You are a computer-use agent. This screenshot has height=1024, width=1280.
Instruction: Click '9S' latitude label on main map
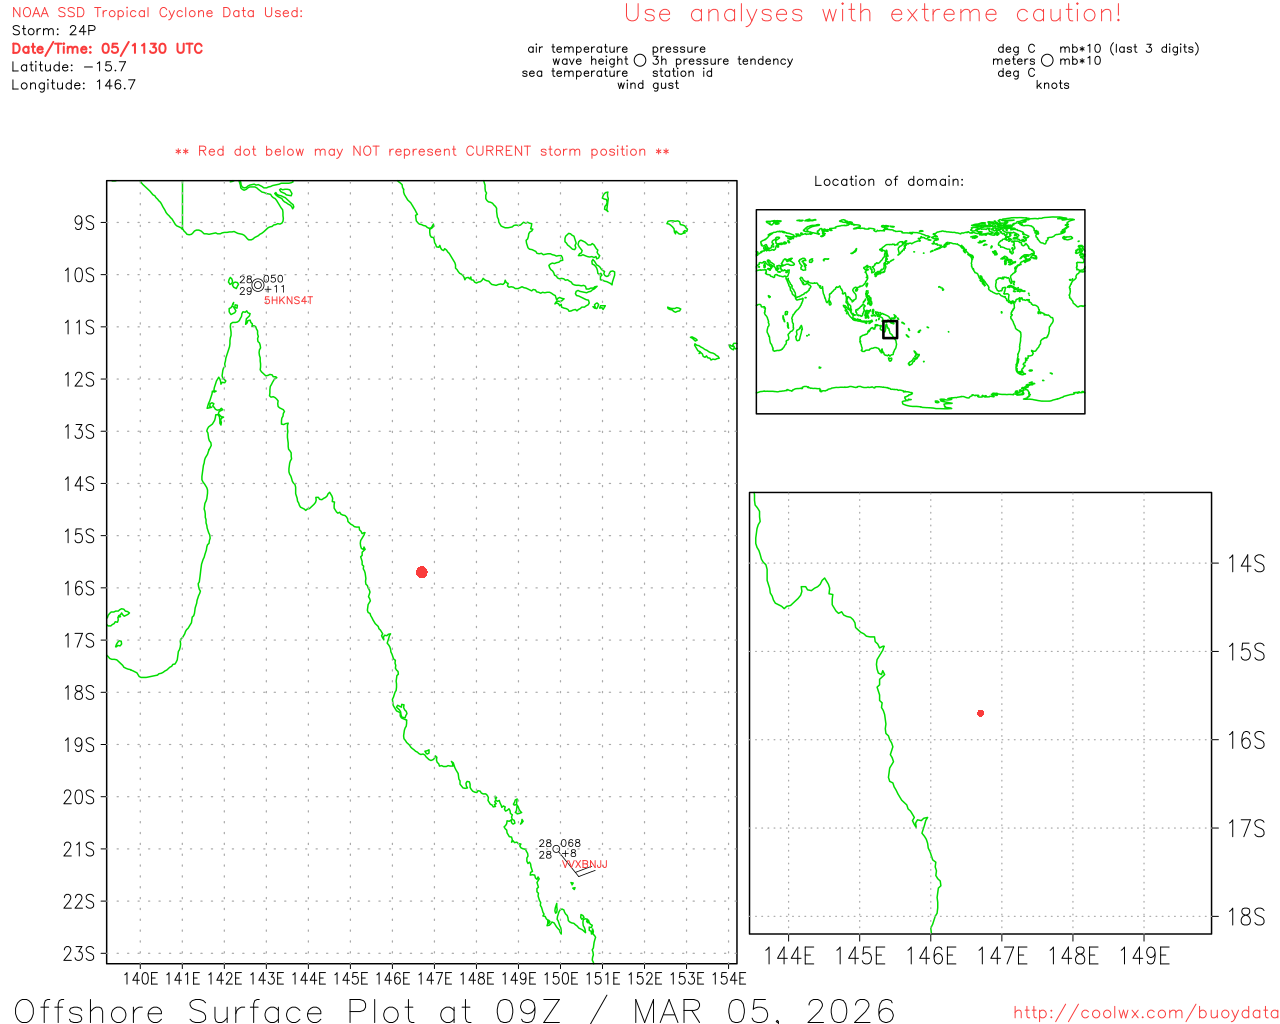(x=84, y=222)
